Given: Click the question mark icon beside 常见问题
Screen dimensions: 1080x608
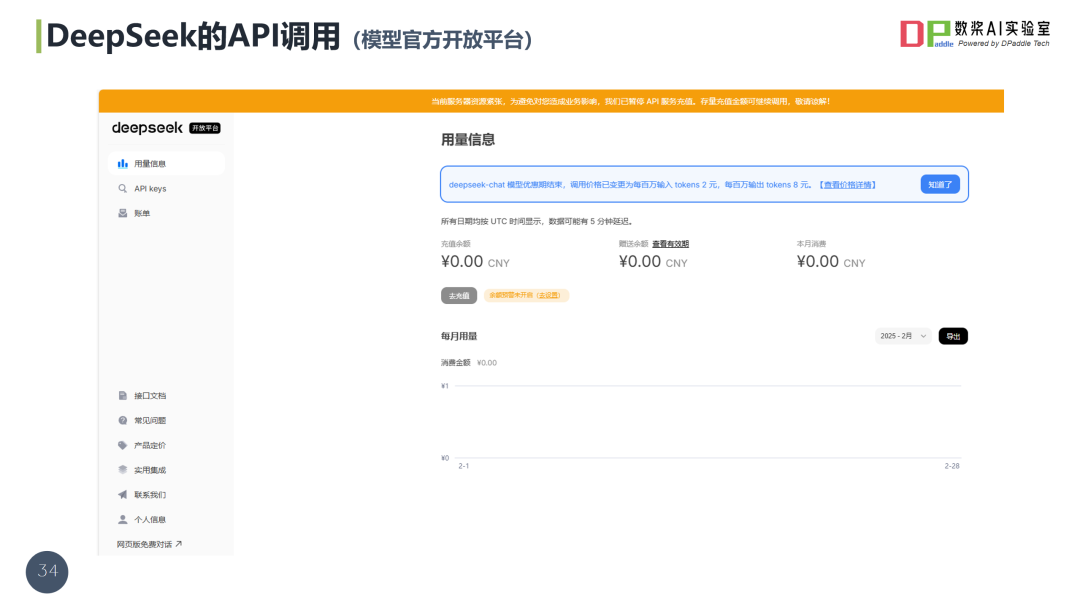Looking at the screenshot, I should (123, 421).
